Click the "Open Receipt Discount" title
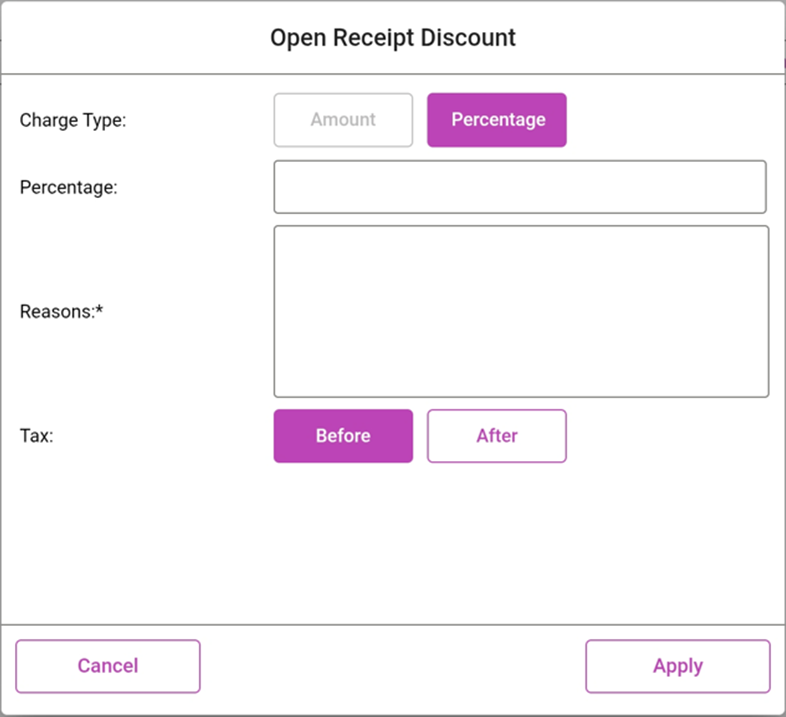 click(393, 38)
